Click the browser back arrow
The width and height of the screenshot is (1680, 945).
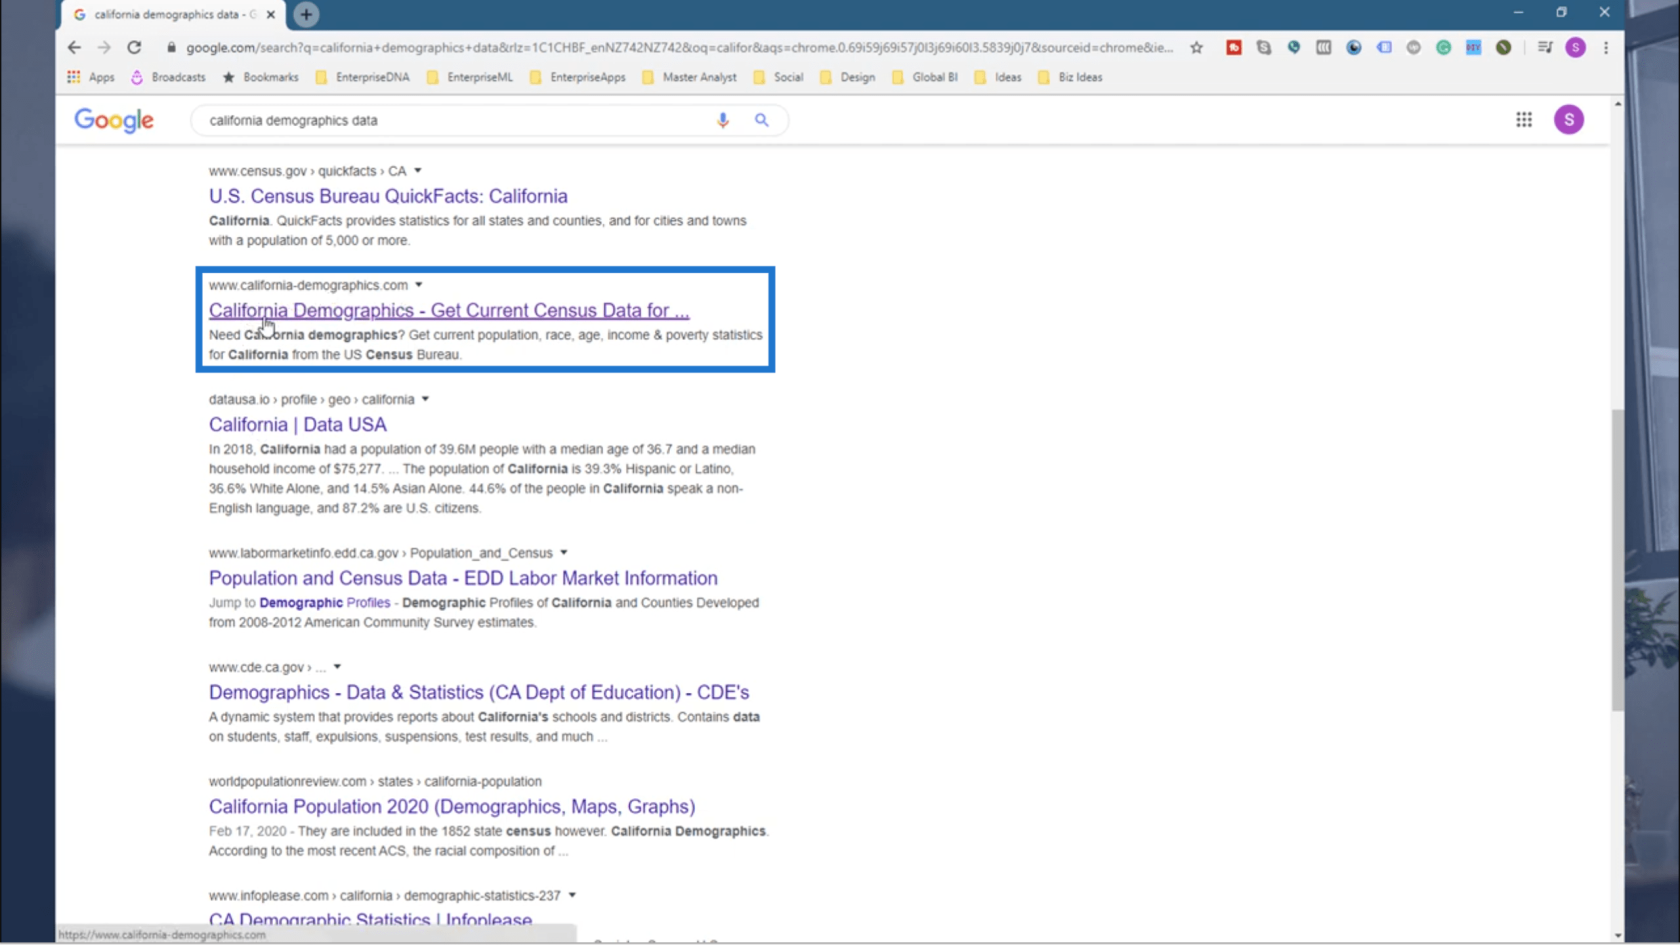tap(74, 47)
